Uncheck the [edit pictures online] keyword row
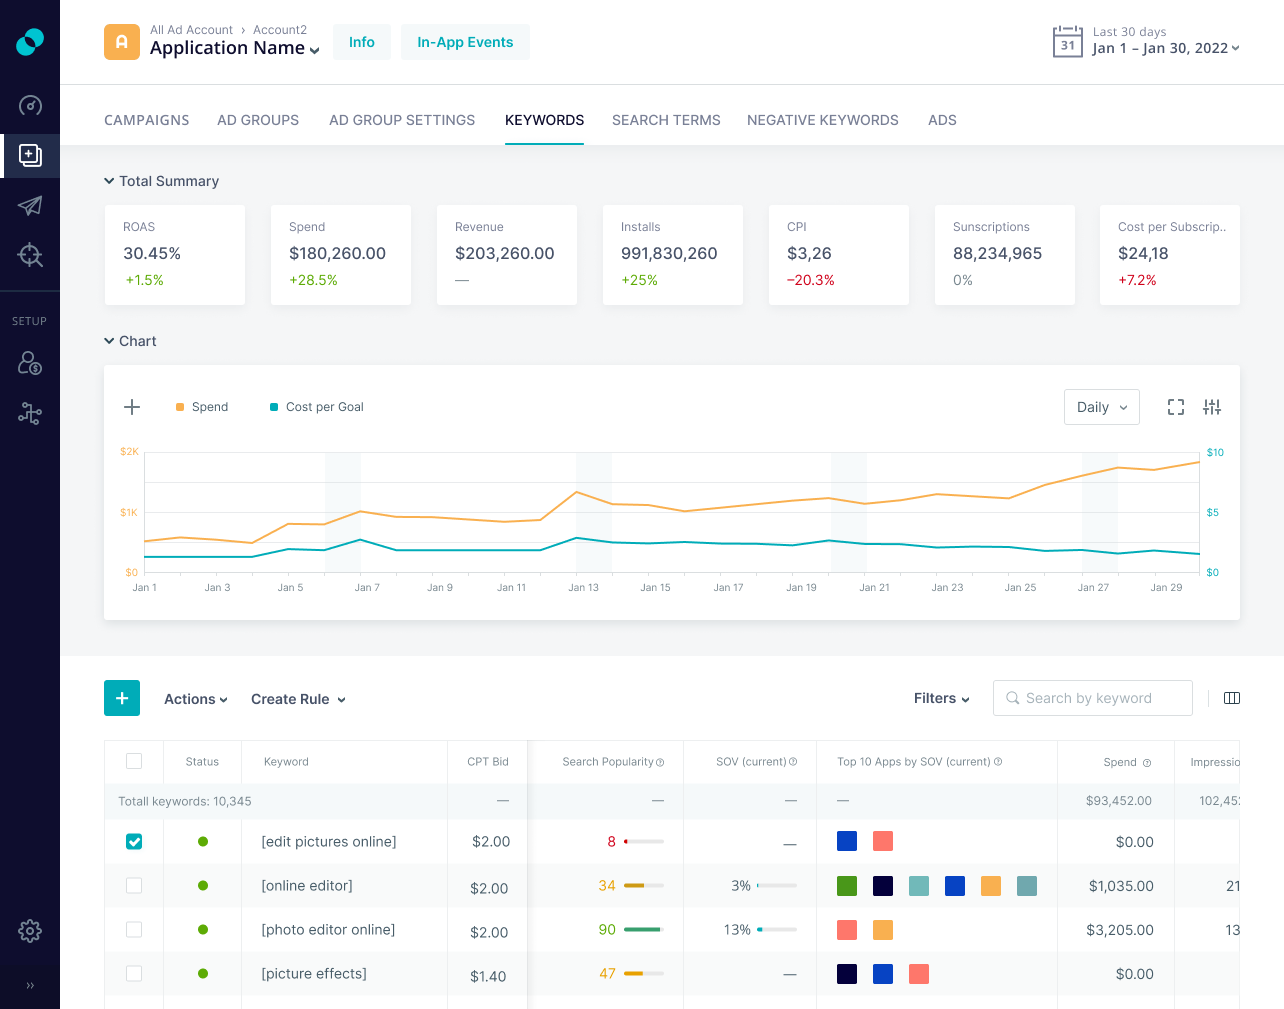1284x1009 pixels. [x=134, y=841]
